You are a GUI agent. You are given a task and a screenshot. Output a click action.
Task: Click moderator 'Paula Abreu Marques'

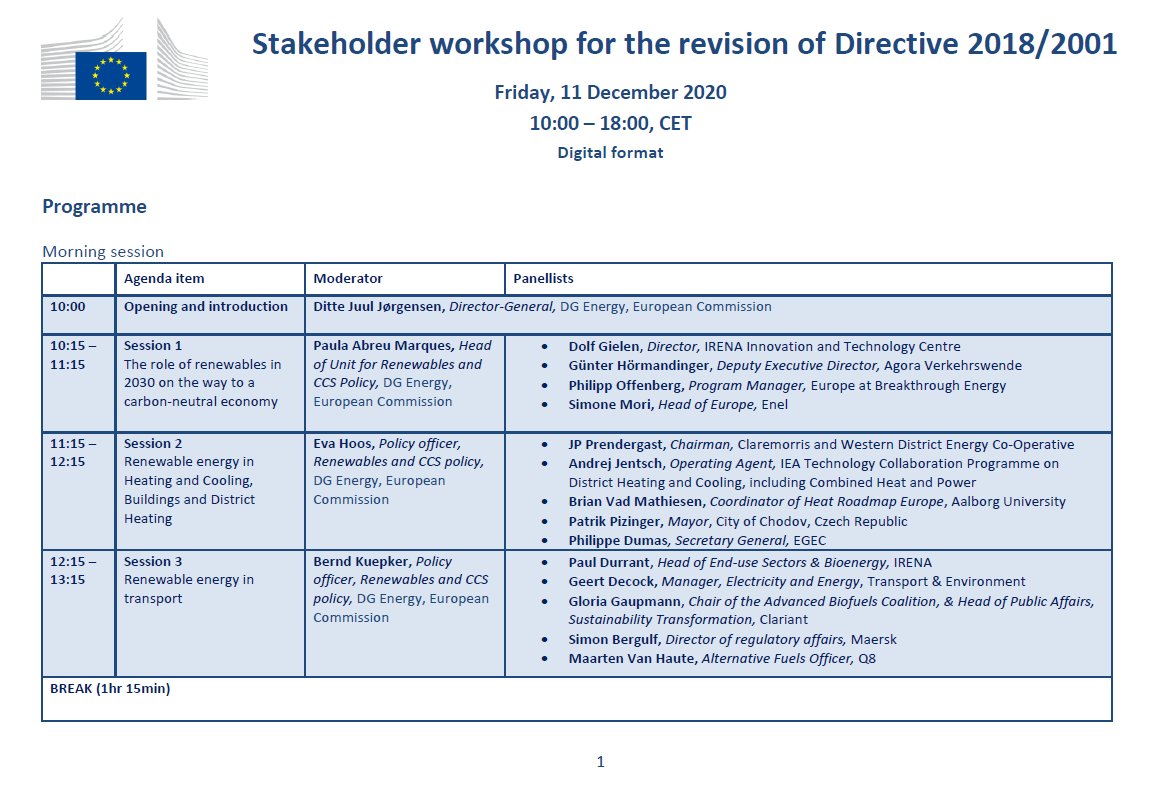tap(382, 346)
